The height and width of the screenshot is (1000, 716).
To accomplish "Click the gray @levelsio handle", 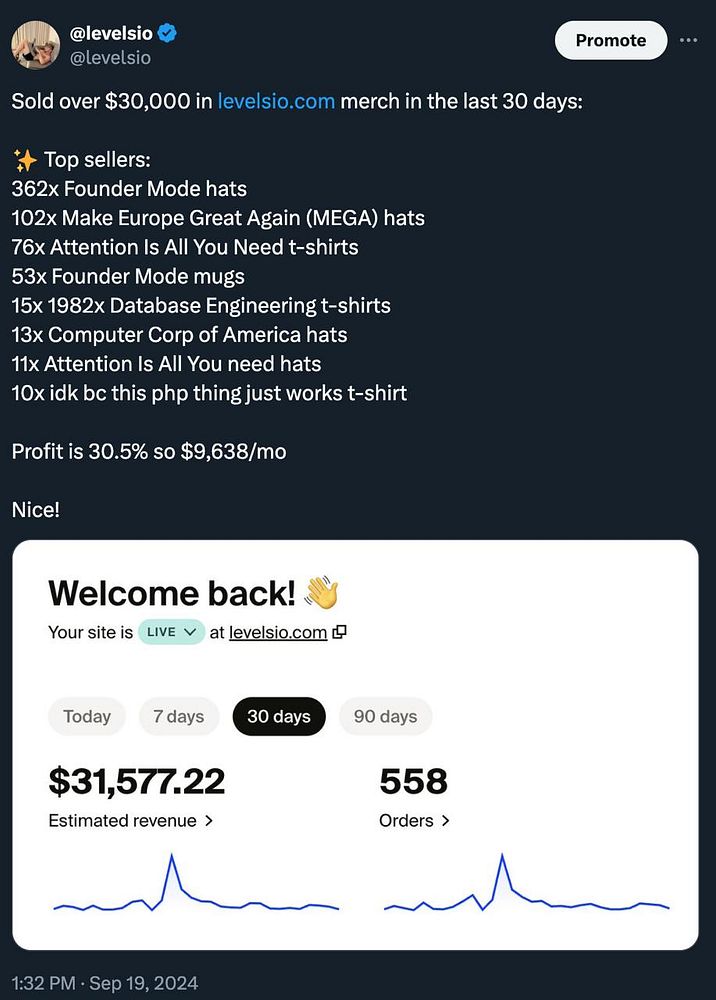I will coord(110,58).
